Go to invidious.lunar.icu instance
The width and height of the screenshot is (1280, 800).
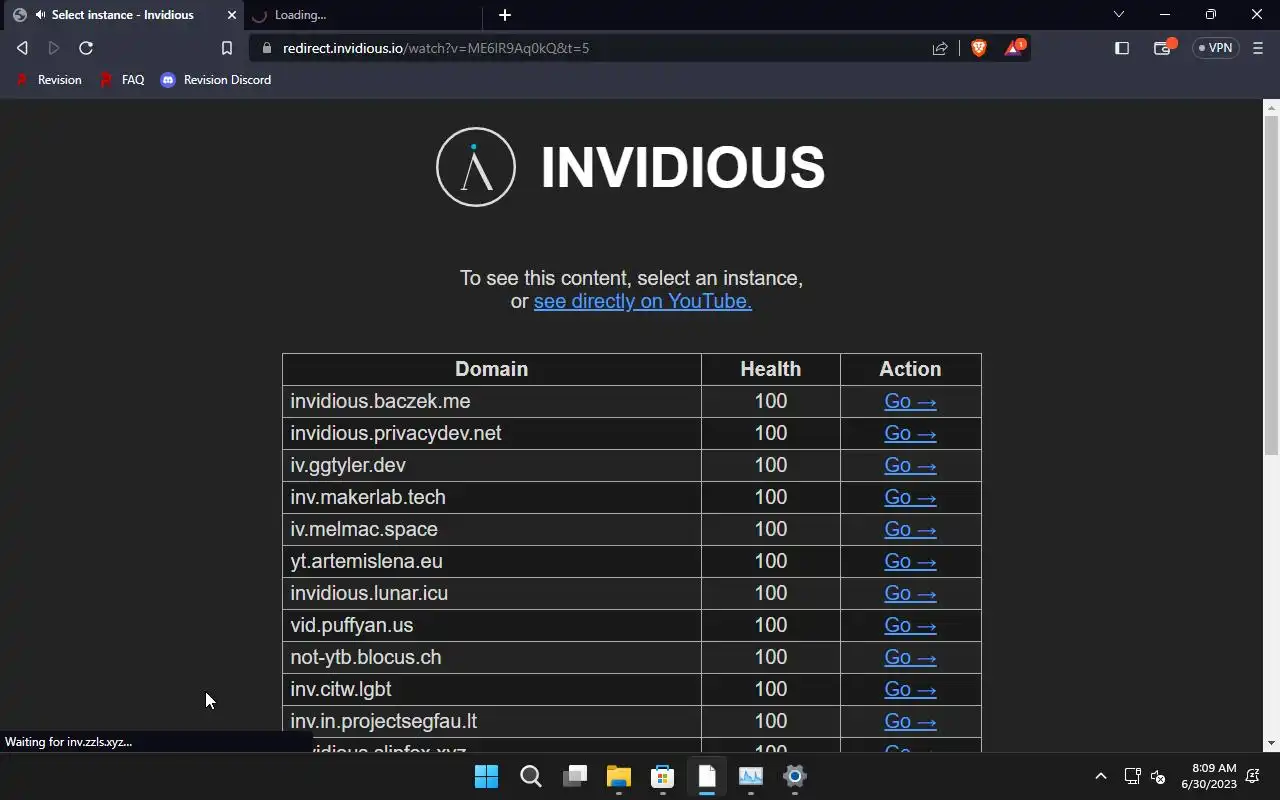click(x=910, y=593)
